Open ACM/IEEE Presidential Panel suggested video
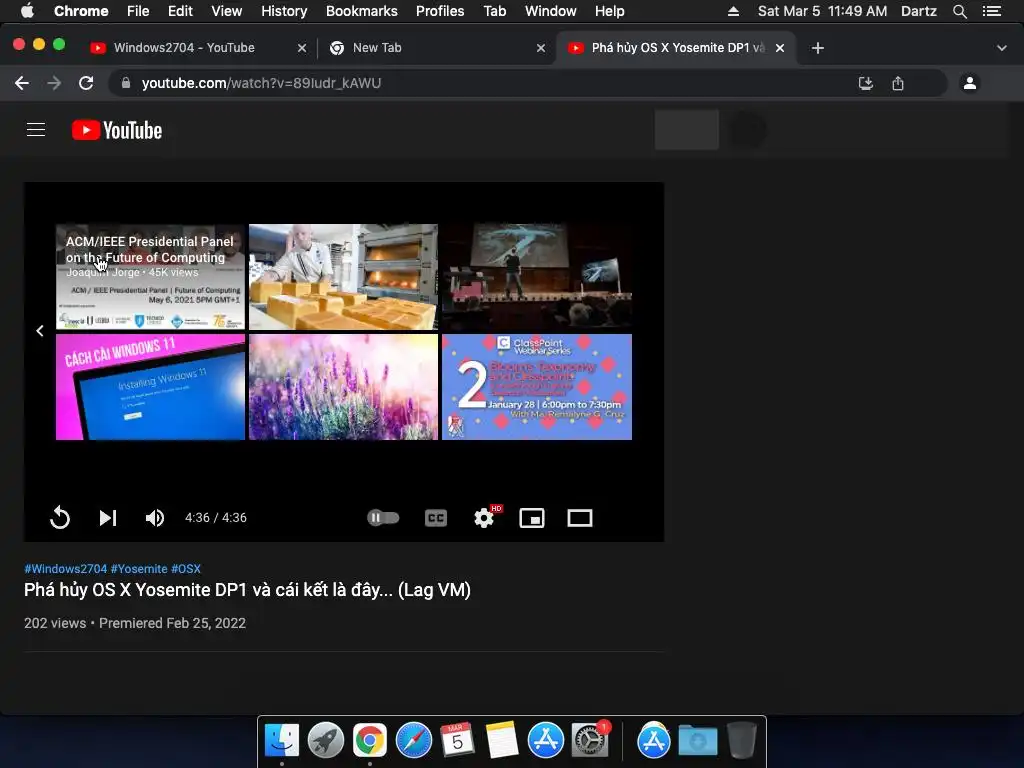The image size is (1024, 768). click(150, 277)
